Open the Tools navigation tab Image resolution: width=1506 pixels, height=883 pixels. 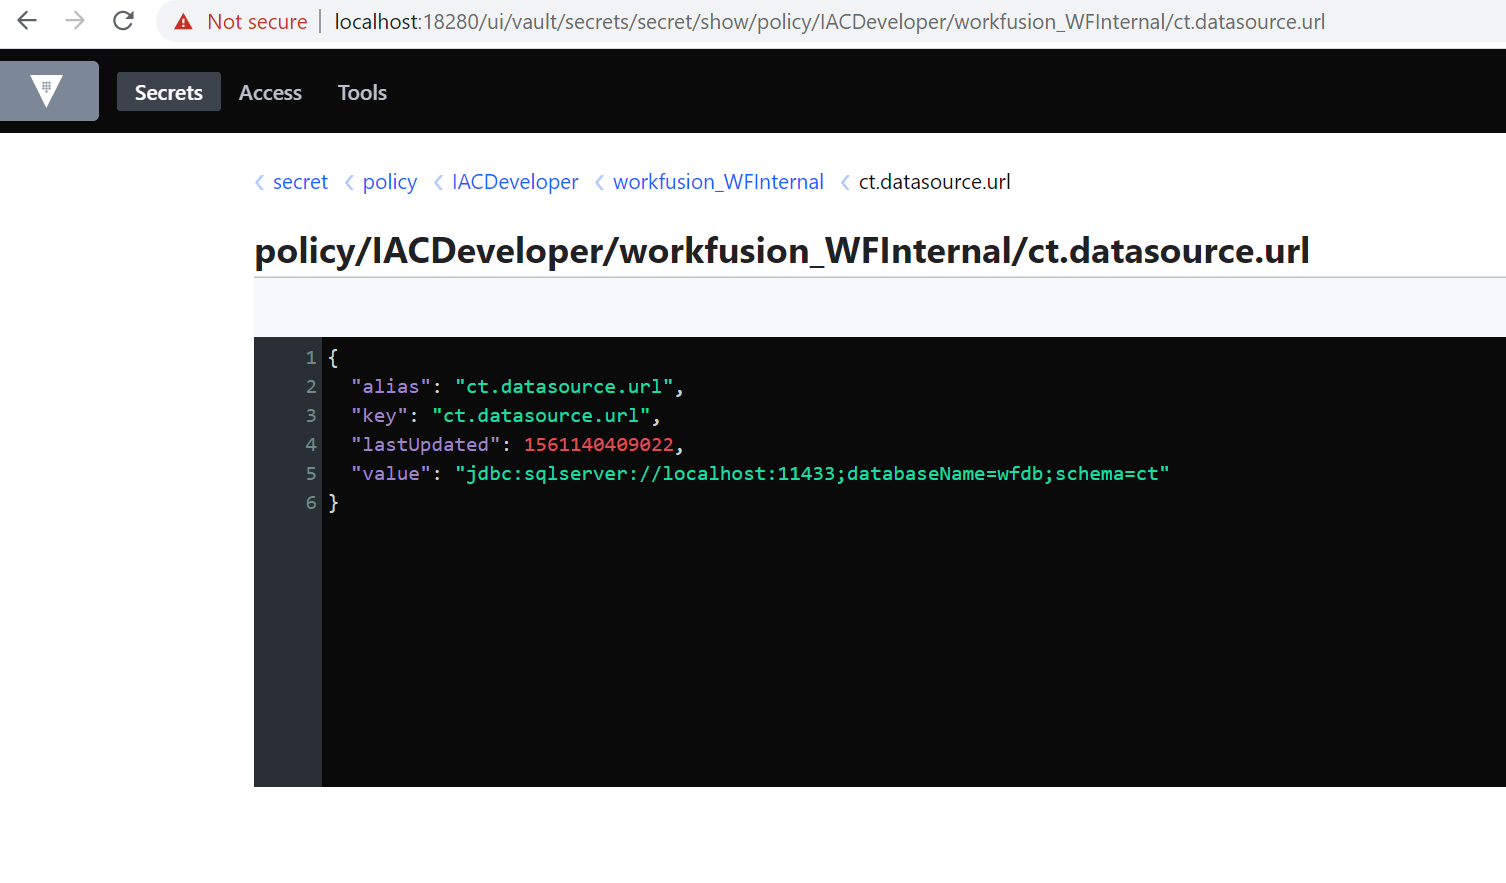click(x=362, y=92)
